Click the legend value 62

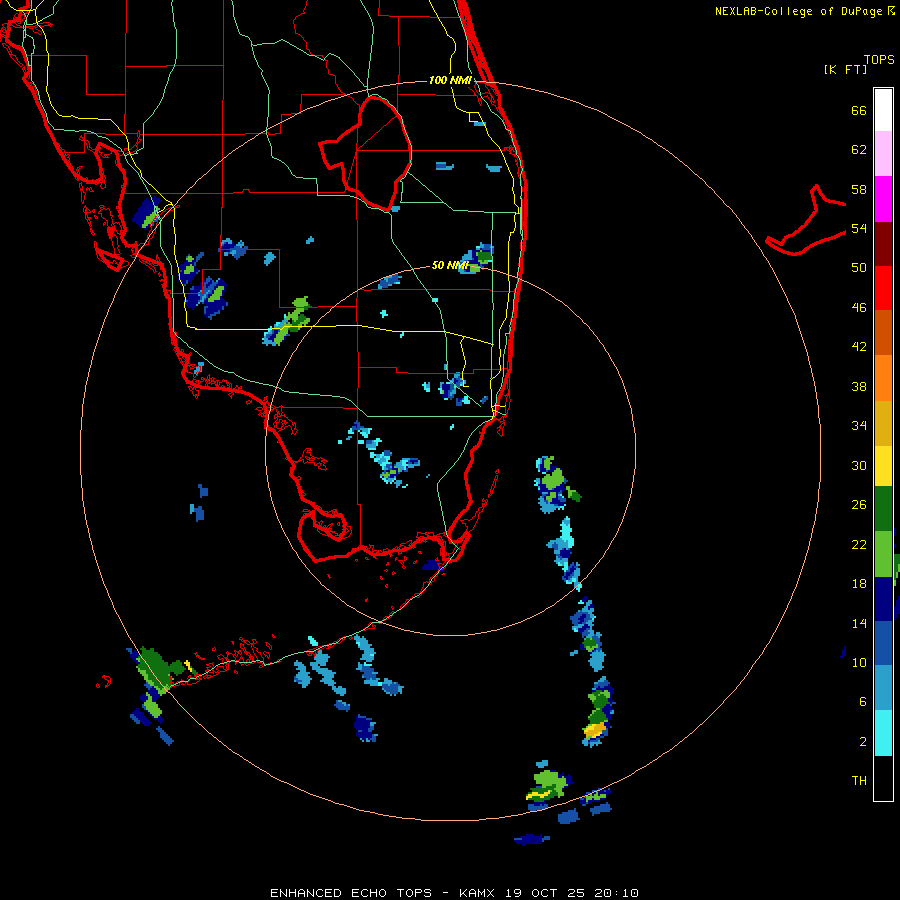point(859,150)
